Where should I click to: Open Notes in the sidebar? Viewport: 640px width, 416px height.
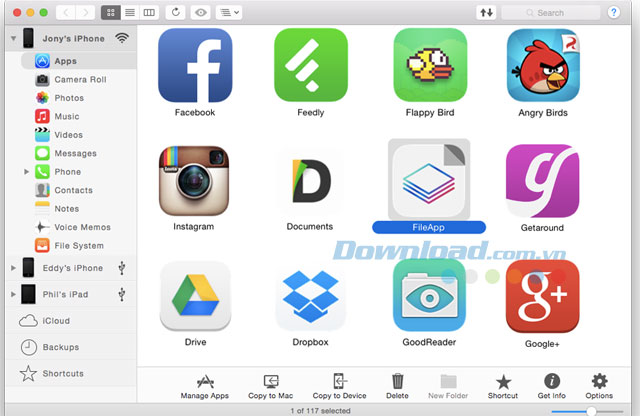tap(78, 209)
